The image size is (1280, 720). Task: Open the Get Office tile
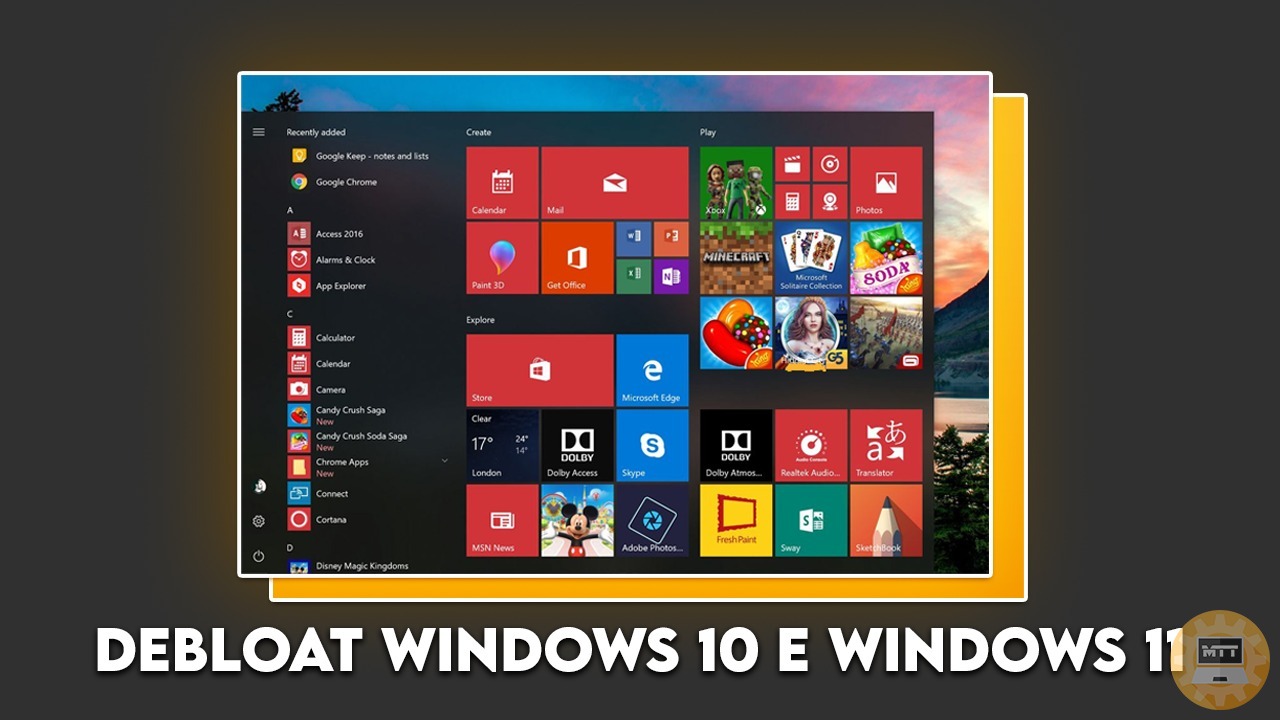(578, 258)
